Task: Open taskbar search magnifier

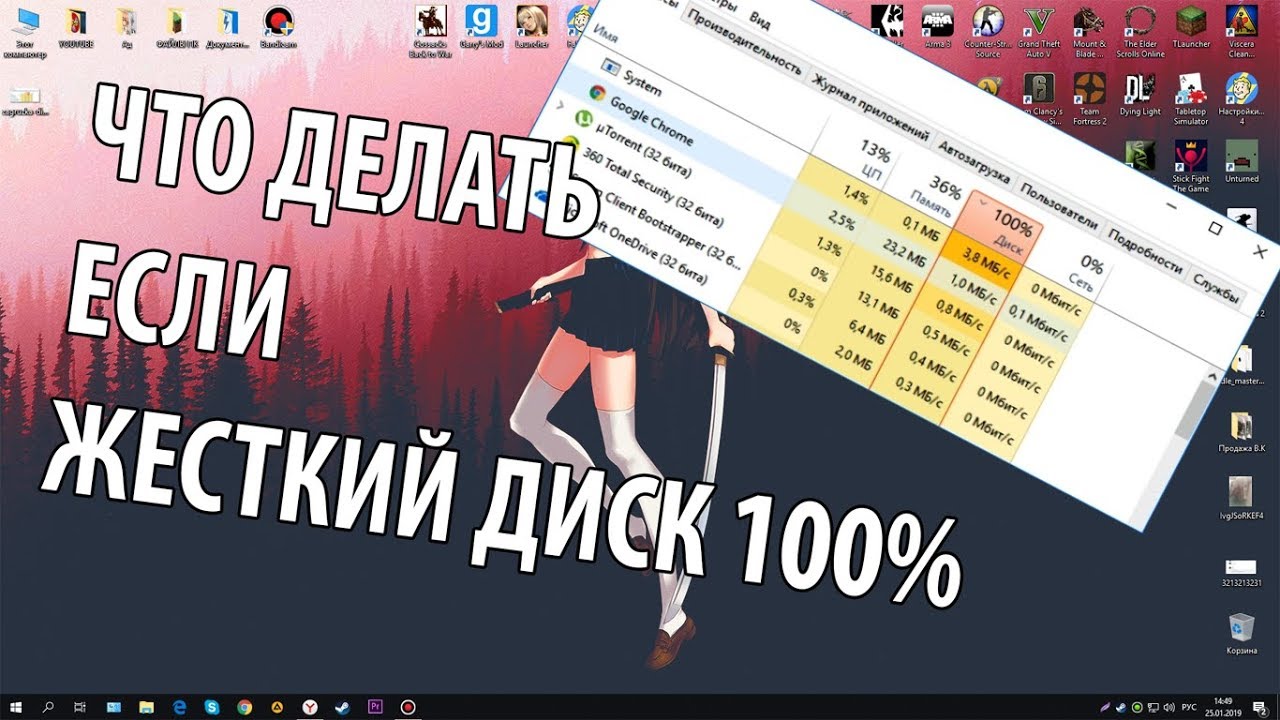Action: [x=49, y=707]
